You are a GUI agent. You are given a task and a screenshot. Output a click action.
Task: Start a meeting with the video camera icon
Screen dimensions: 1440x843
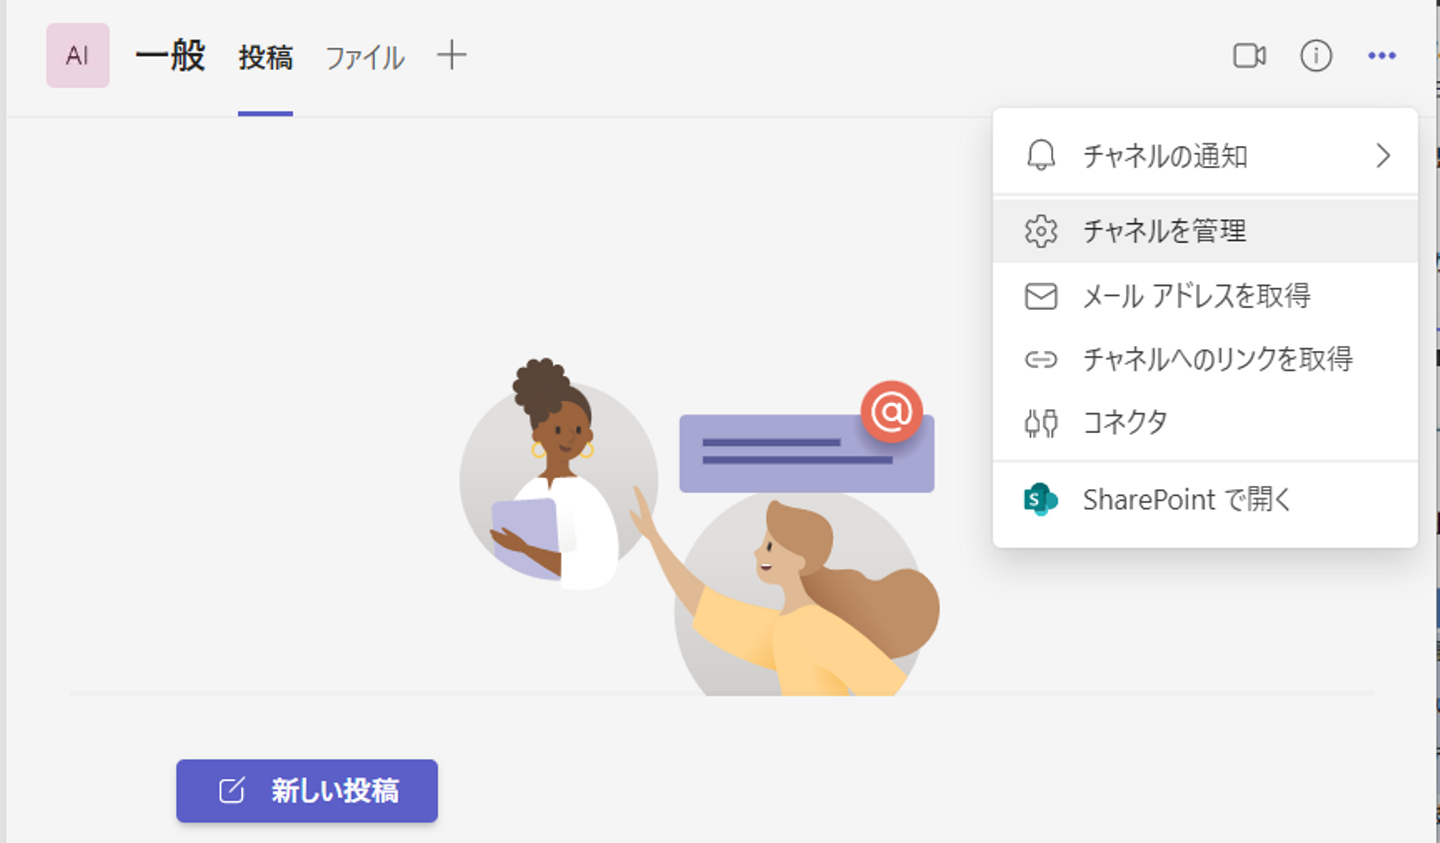(x=1249, y=56)
